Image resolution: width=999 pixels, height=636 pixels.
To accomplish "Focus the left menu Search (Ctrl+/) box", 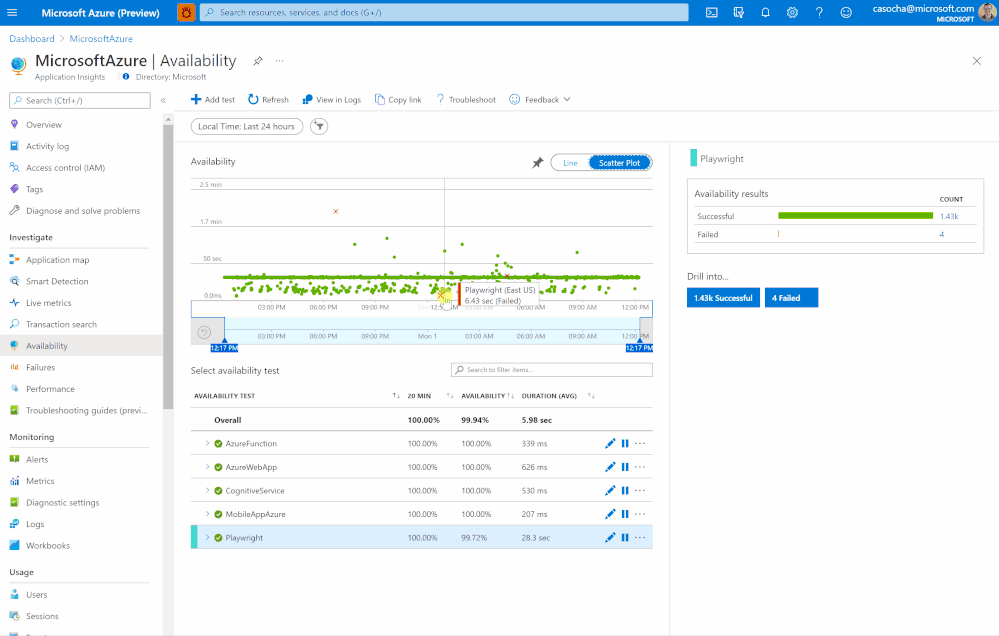I will (x=80, y=100).
